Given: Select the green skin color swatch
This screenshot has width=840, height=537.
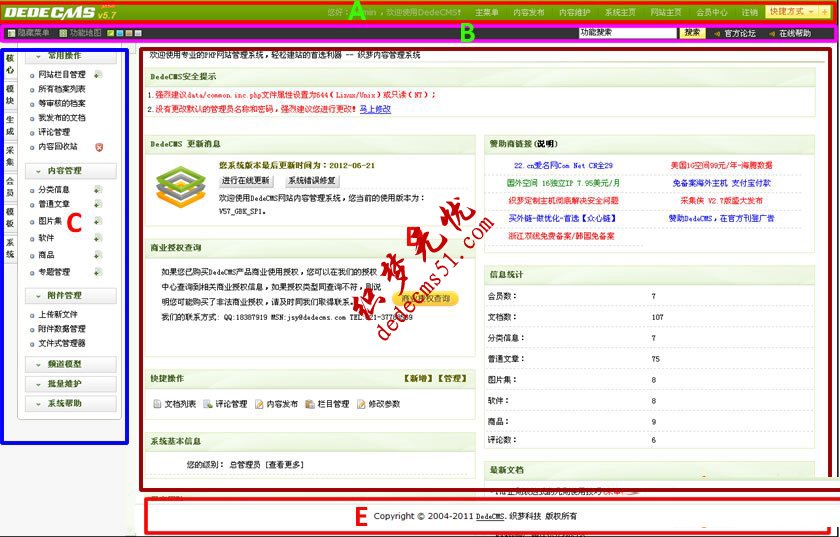Looking at the screenshot, I should pos(111,33).
